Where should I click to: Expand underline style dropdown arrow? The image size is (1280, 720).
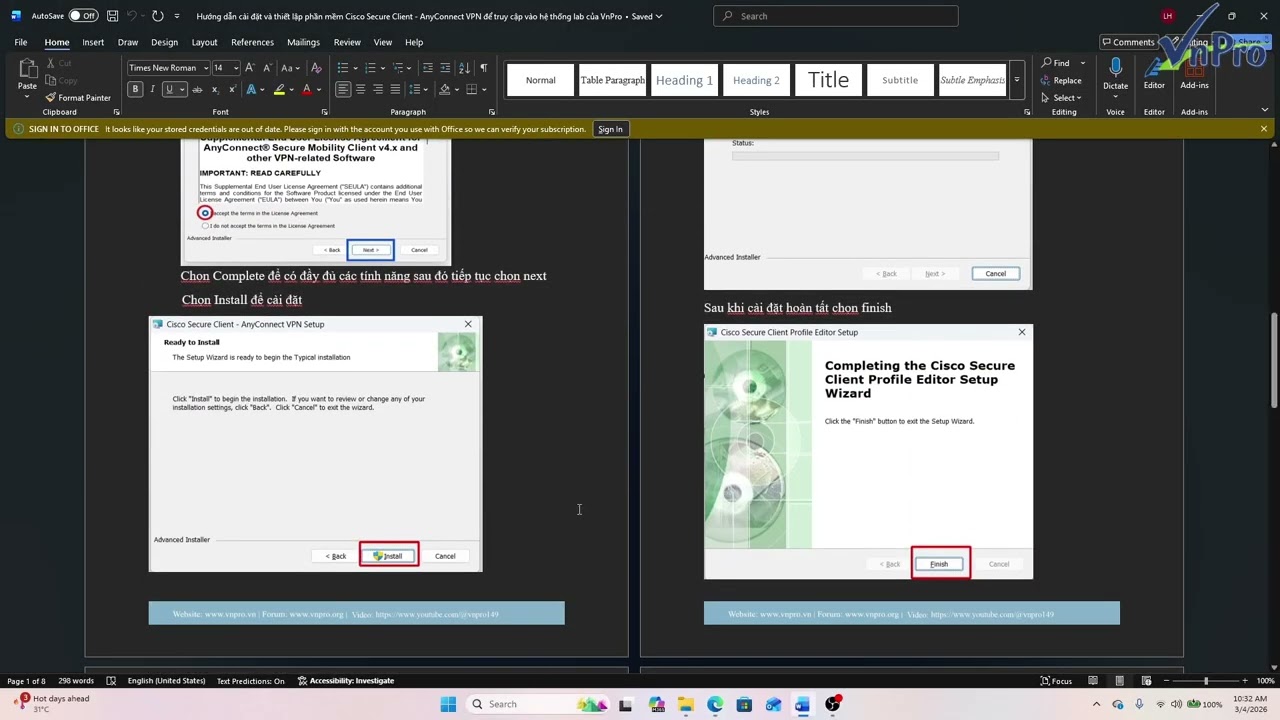click(x=182, y=89)
